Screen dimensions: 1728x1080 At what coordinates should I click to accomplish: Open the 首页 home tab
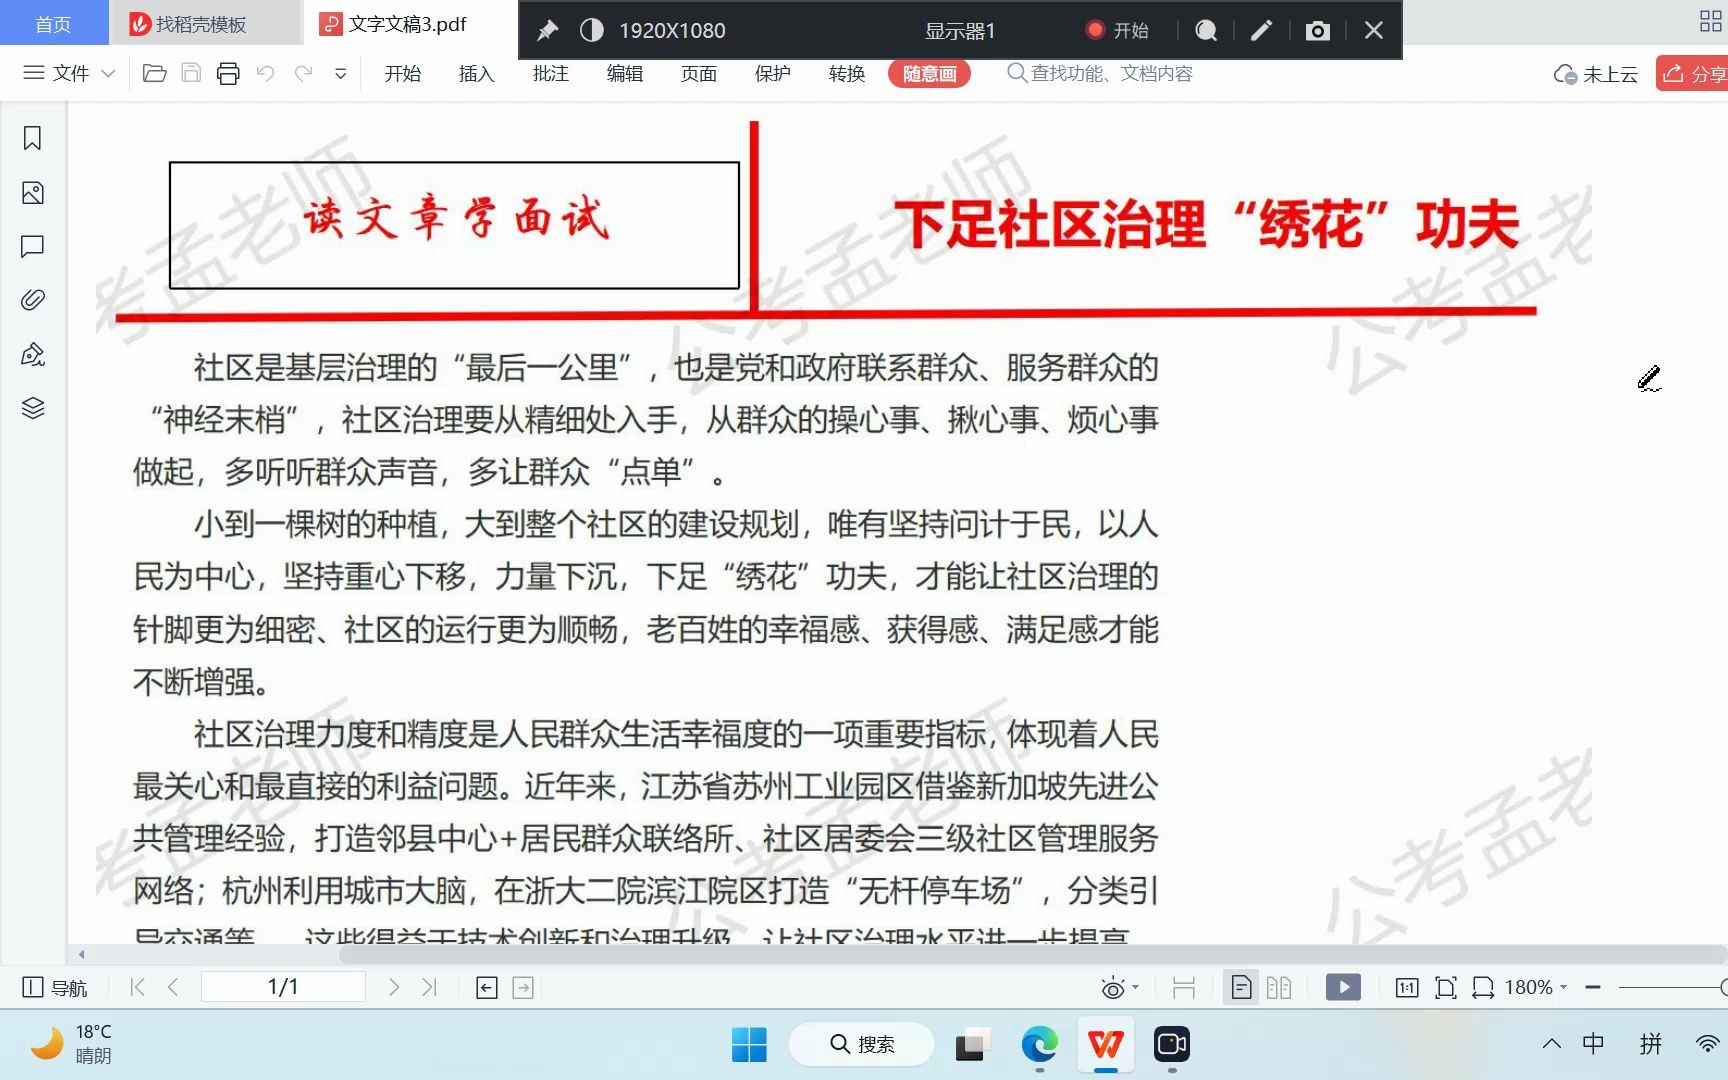[53, 24]
